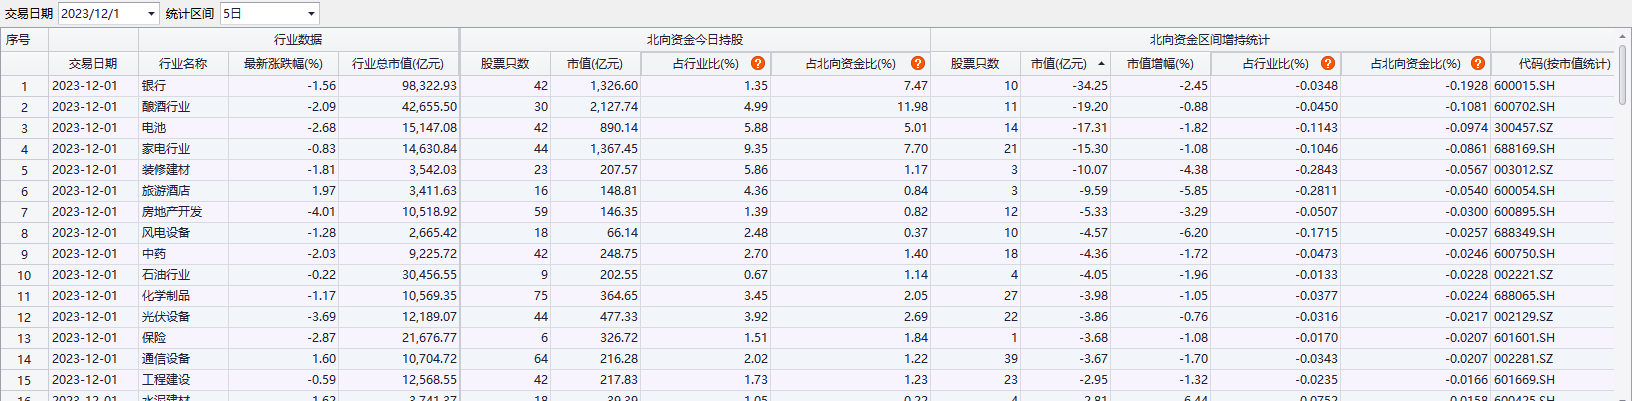Screen dimensions: 1632x401
Task: Click 股票只数 header under 北向资金今日持股
Action: (x=505, y=63)
